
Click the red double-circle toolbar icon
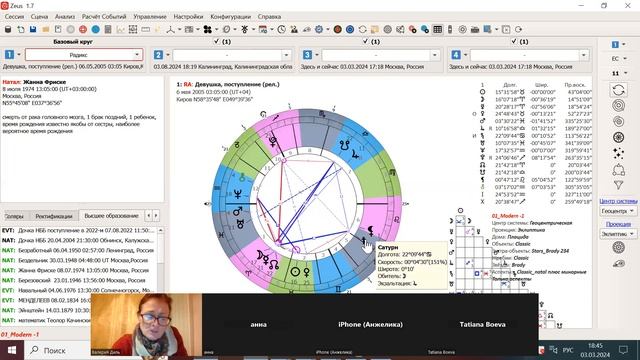coord(413,29)
